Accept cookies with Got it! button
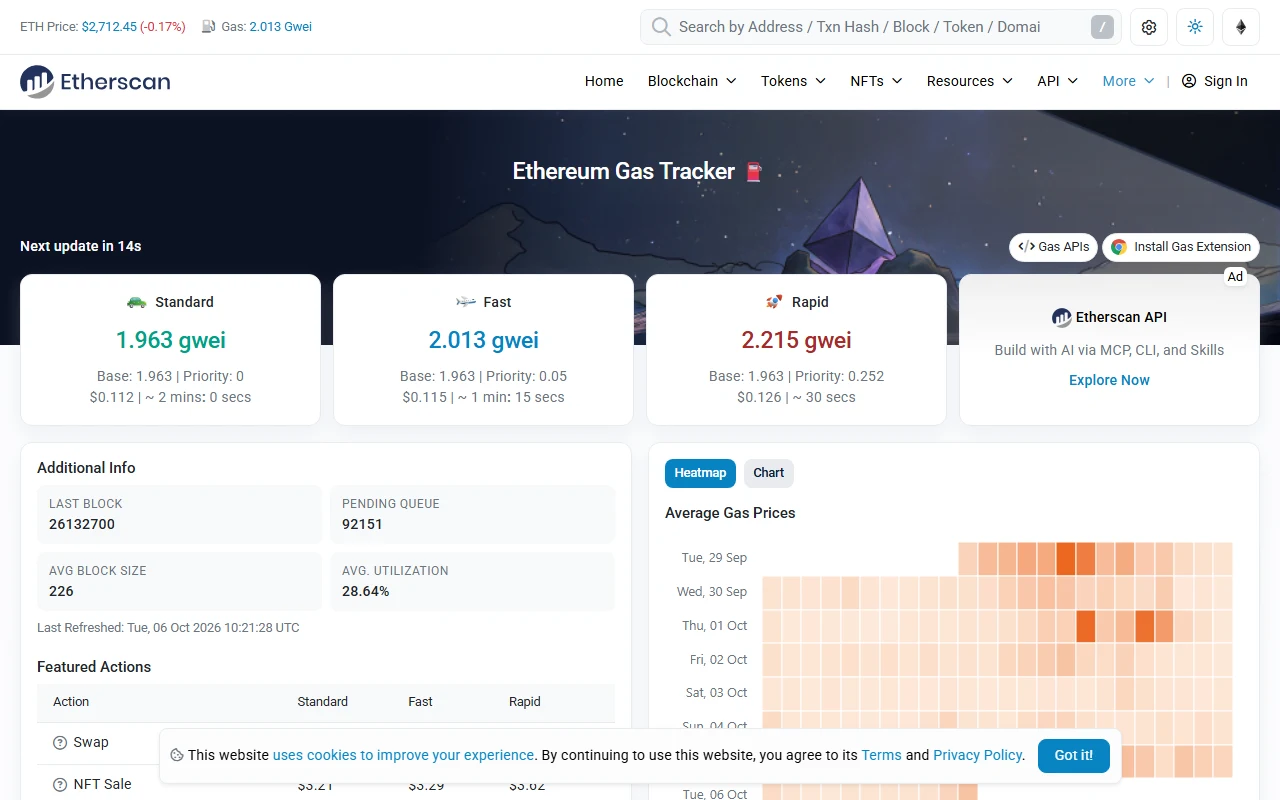Image resolution: width=1280 pixels, height=800 pixels. tap(1074, 755)
